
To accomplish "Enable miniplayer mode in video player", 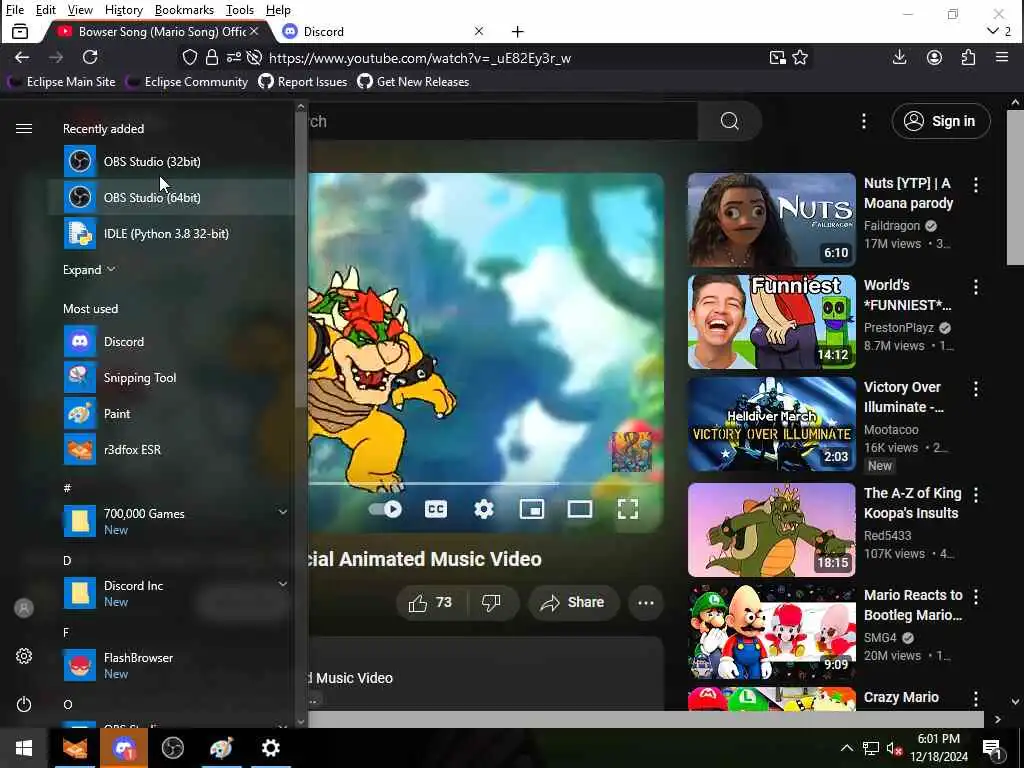I will [532, 509].
